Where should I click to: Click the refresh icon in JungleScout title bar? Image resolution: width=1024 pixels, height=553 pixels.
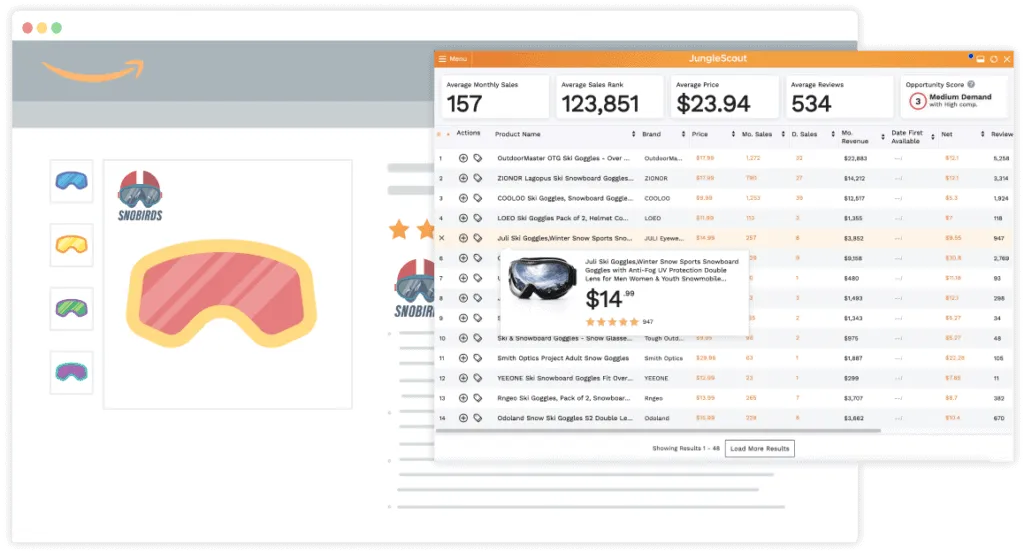tap(993, 59)
